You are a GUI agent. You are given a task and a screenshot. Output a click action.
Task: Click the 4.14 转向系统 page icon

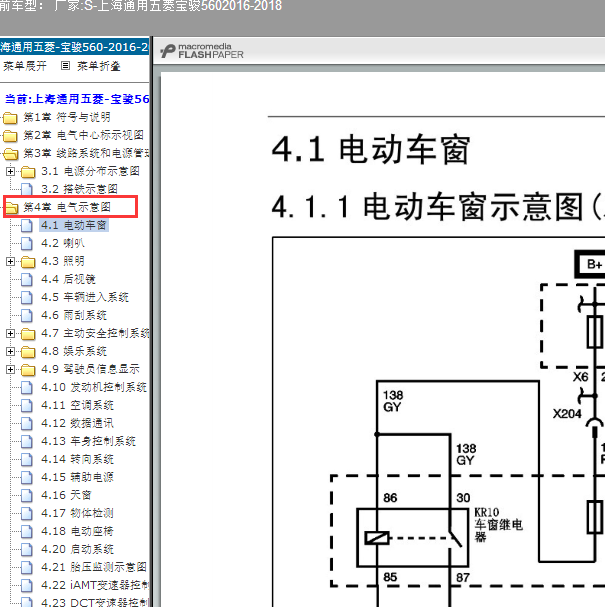(27, 460)
